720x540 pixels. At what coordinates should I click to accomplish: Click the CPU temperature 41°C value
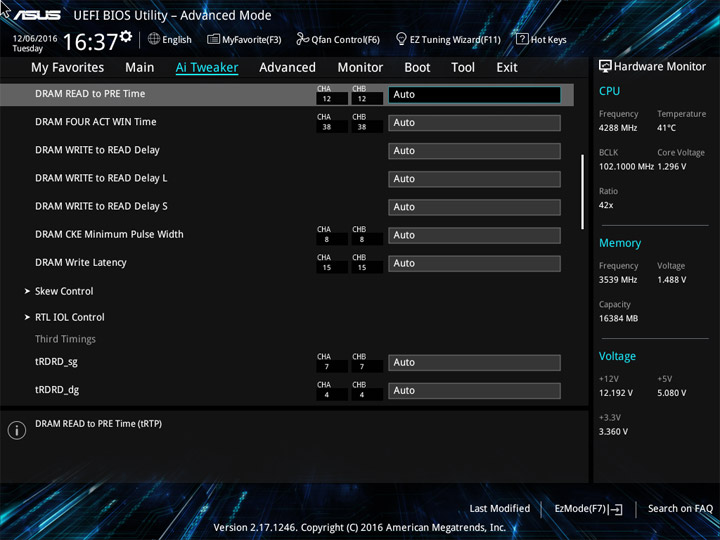pyautogui.click(x=666, y=128)
